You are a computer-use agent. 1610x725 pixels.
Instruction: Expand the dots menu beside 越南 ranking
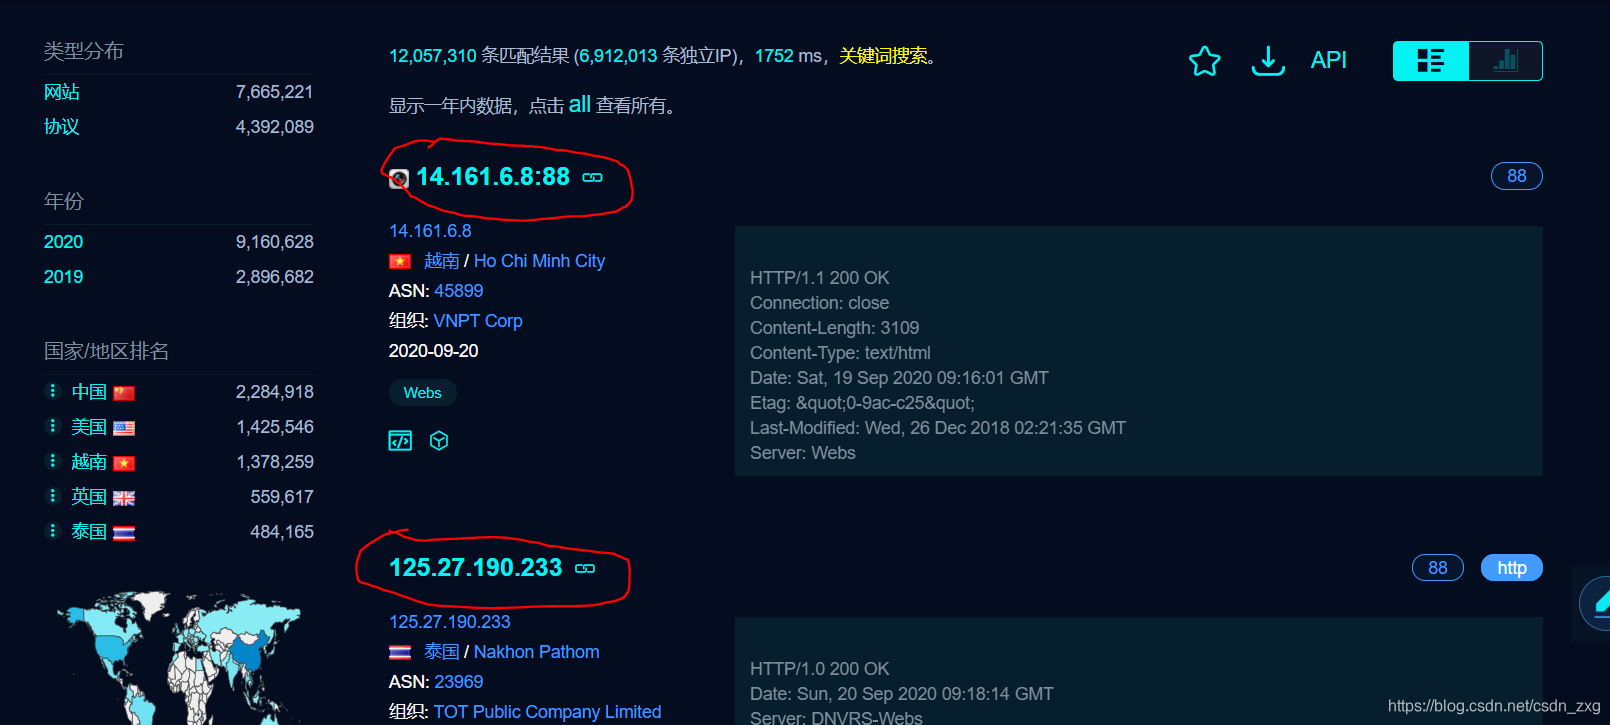coord(53,461)
